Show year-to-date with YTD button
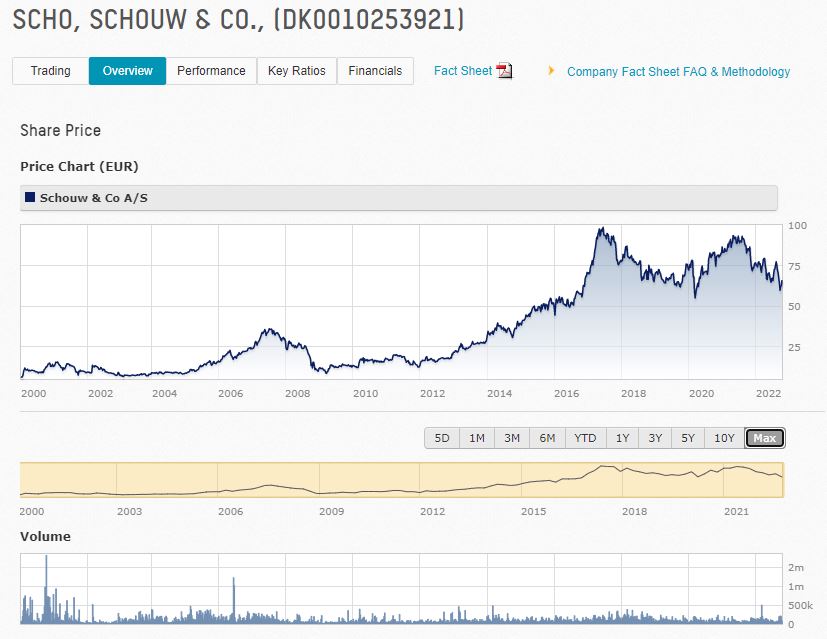The height and width of the screenshot is (639, 827). [x=585, y=438]
